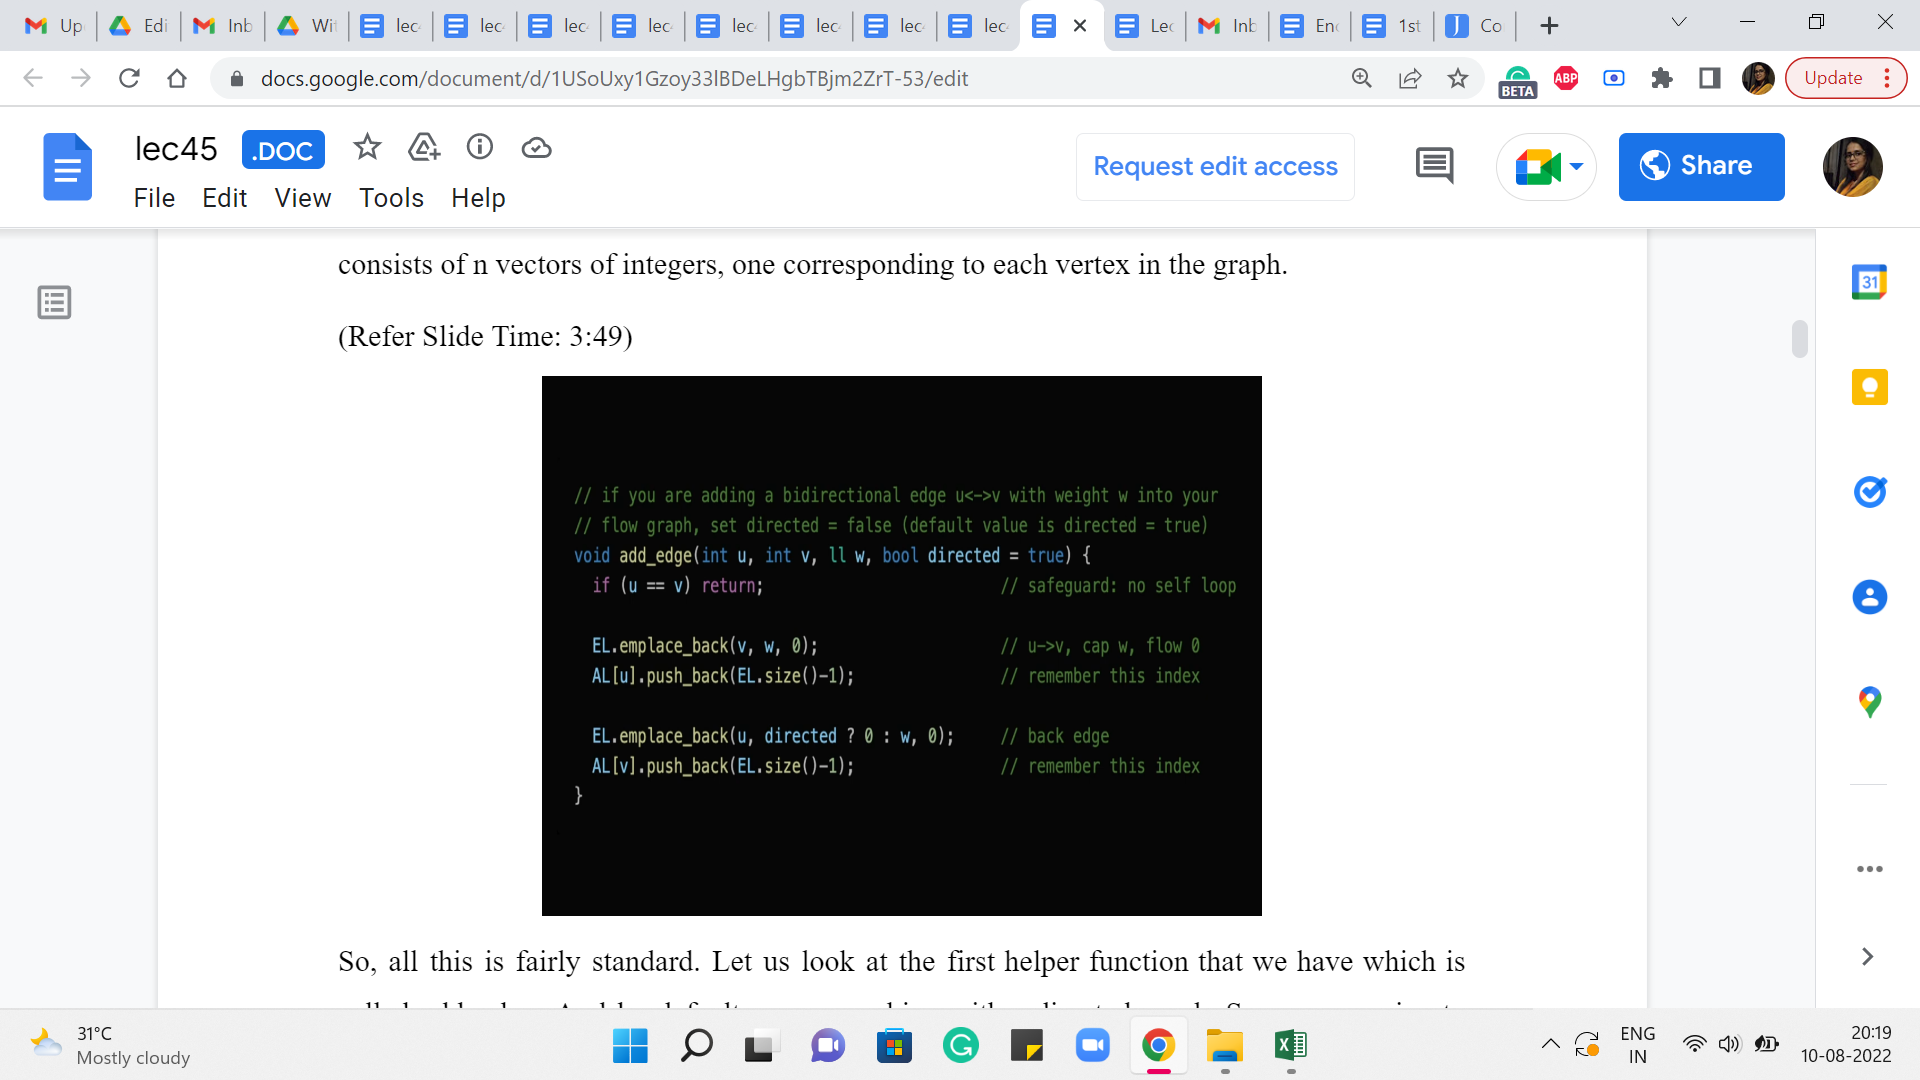Open document info icon
The height and width of the screenshot is (1080, 1920).
coord(480,148)
